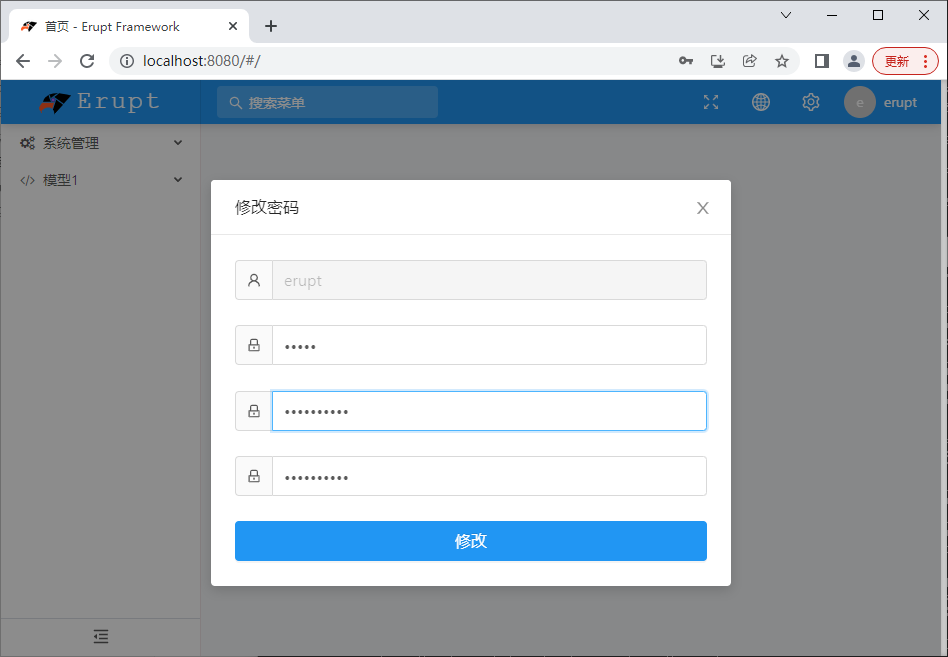Reload the page with refresh icon
This screenshot has height=657, width=948.
point(87,61)
